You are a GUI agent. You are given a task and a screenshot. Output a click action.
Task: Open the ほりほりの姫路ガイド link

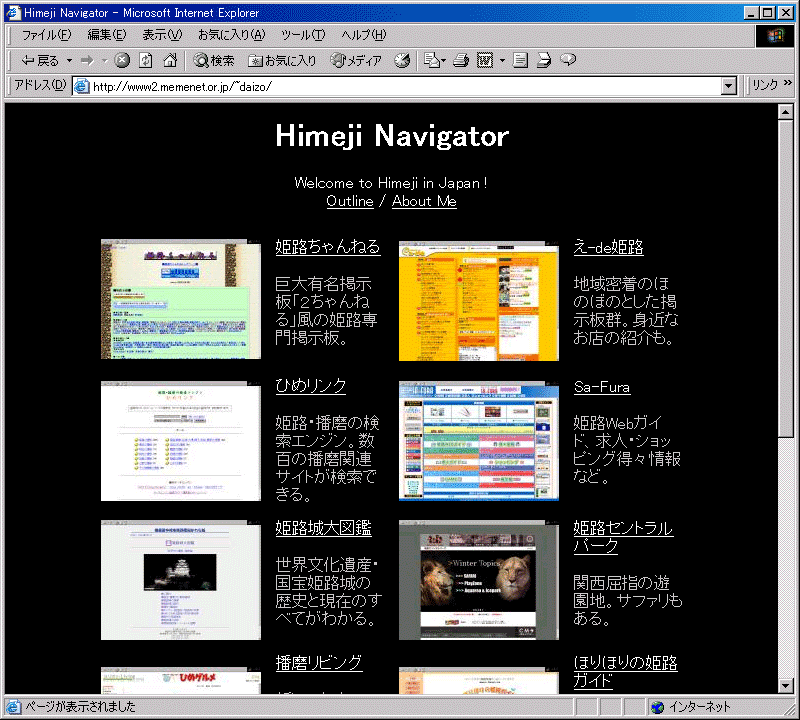(x=625, y=671)
